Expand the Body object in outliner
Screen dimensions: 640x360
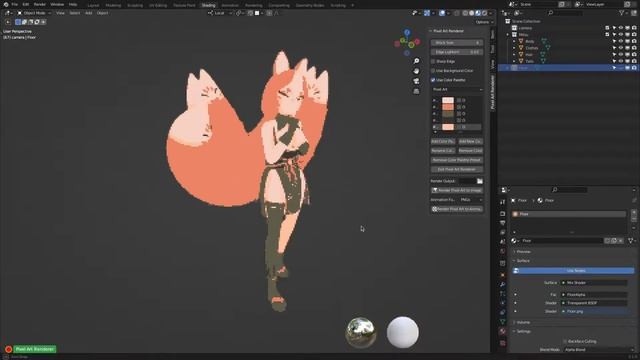pos(514,41)
